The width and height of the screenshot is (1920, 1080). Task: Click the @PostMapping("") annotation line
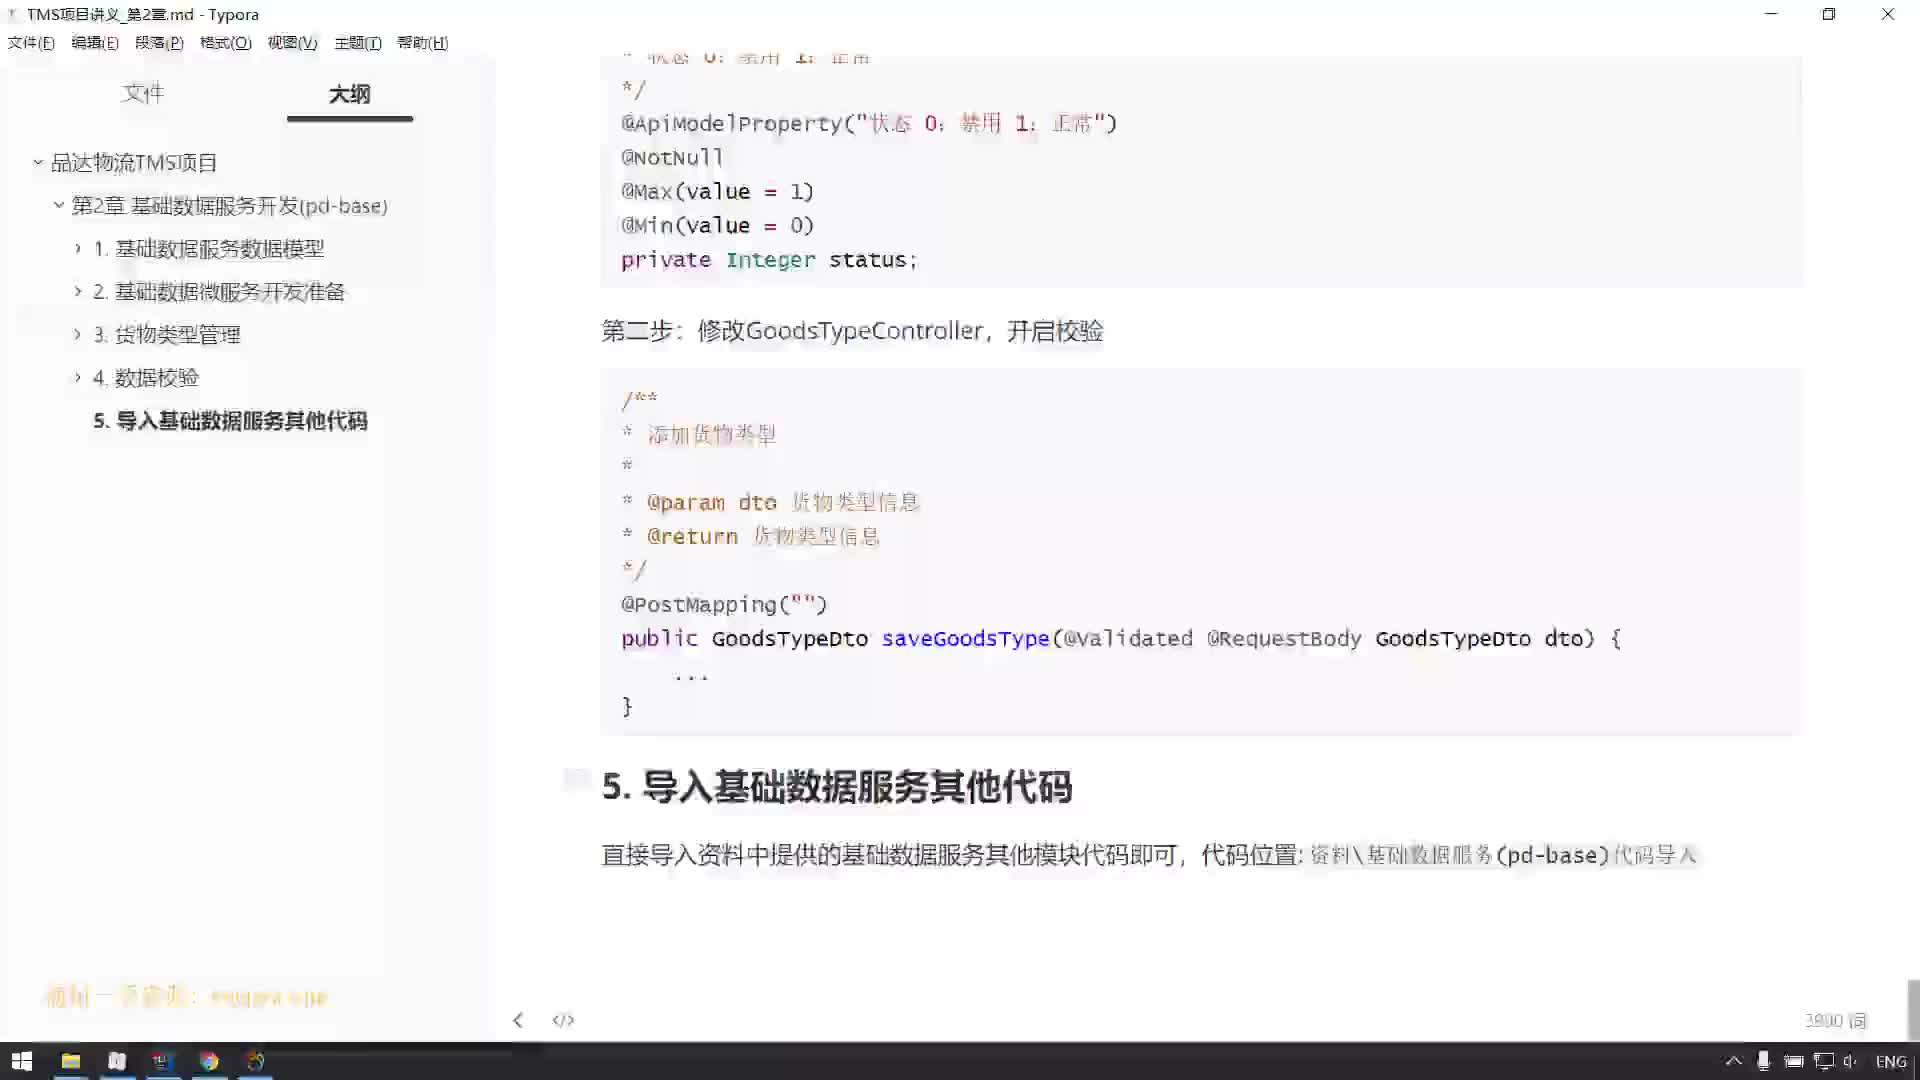pyautogui.click(x=724, y=604)
